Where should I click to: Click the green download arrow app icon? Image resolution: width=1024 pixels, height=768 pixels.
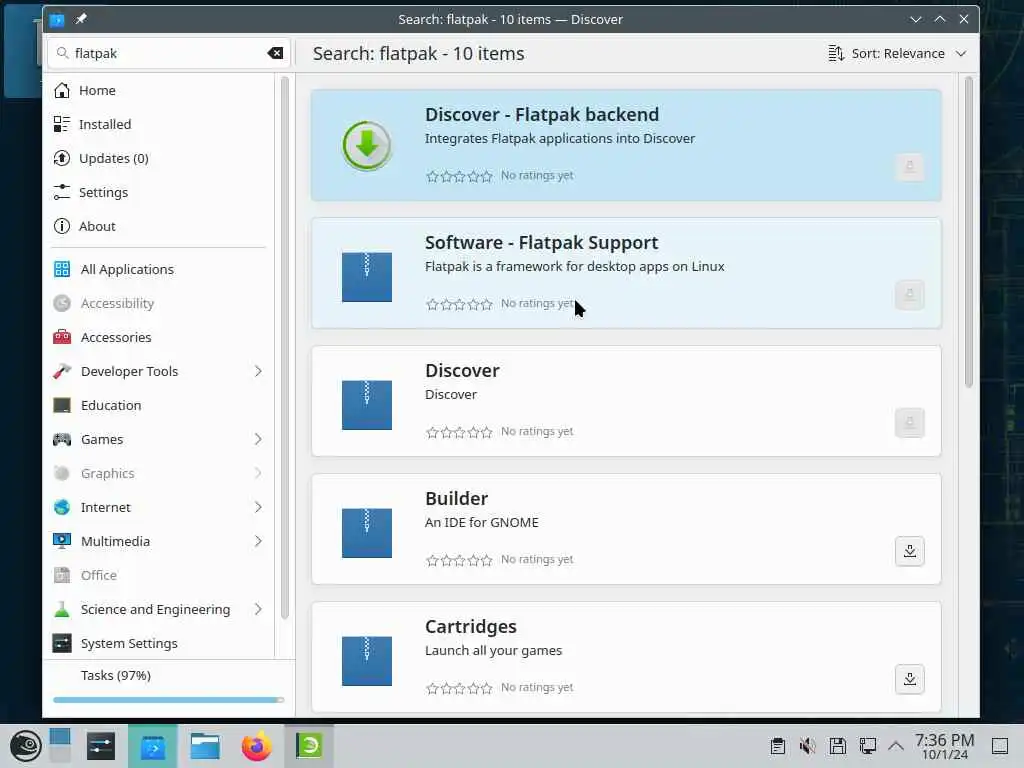click(367, 145)
